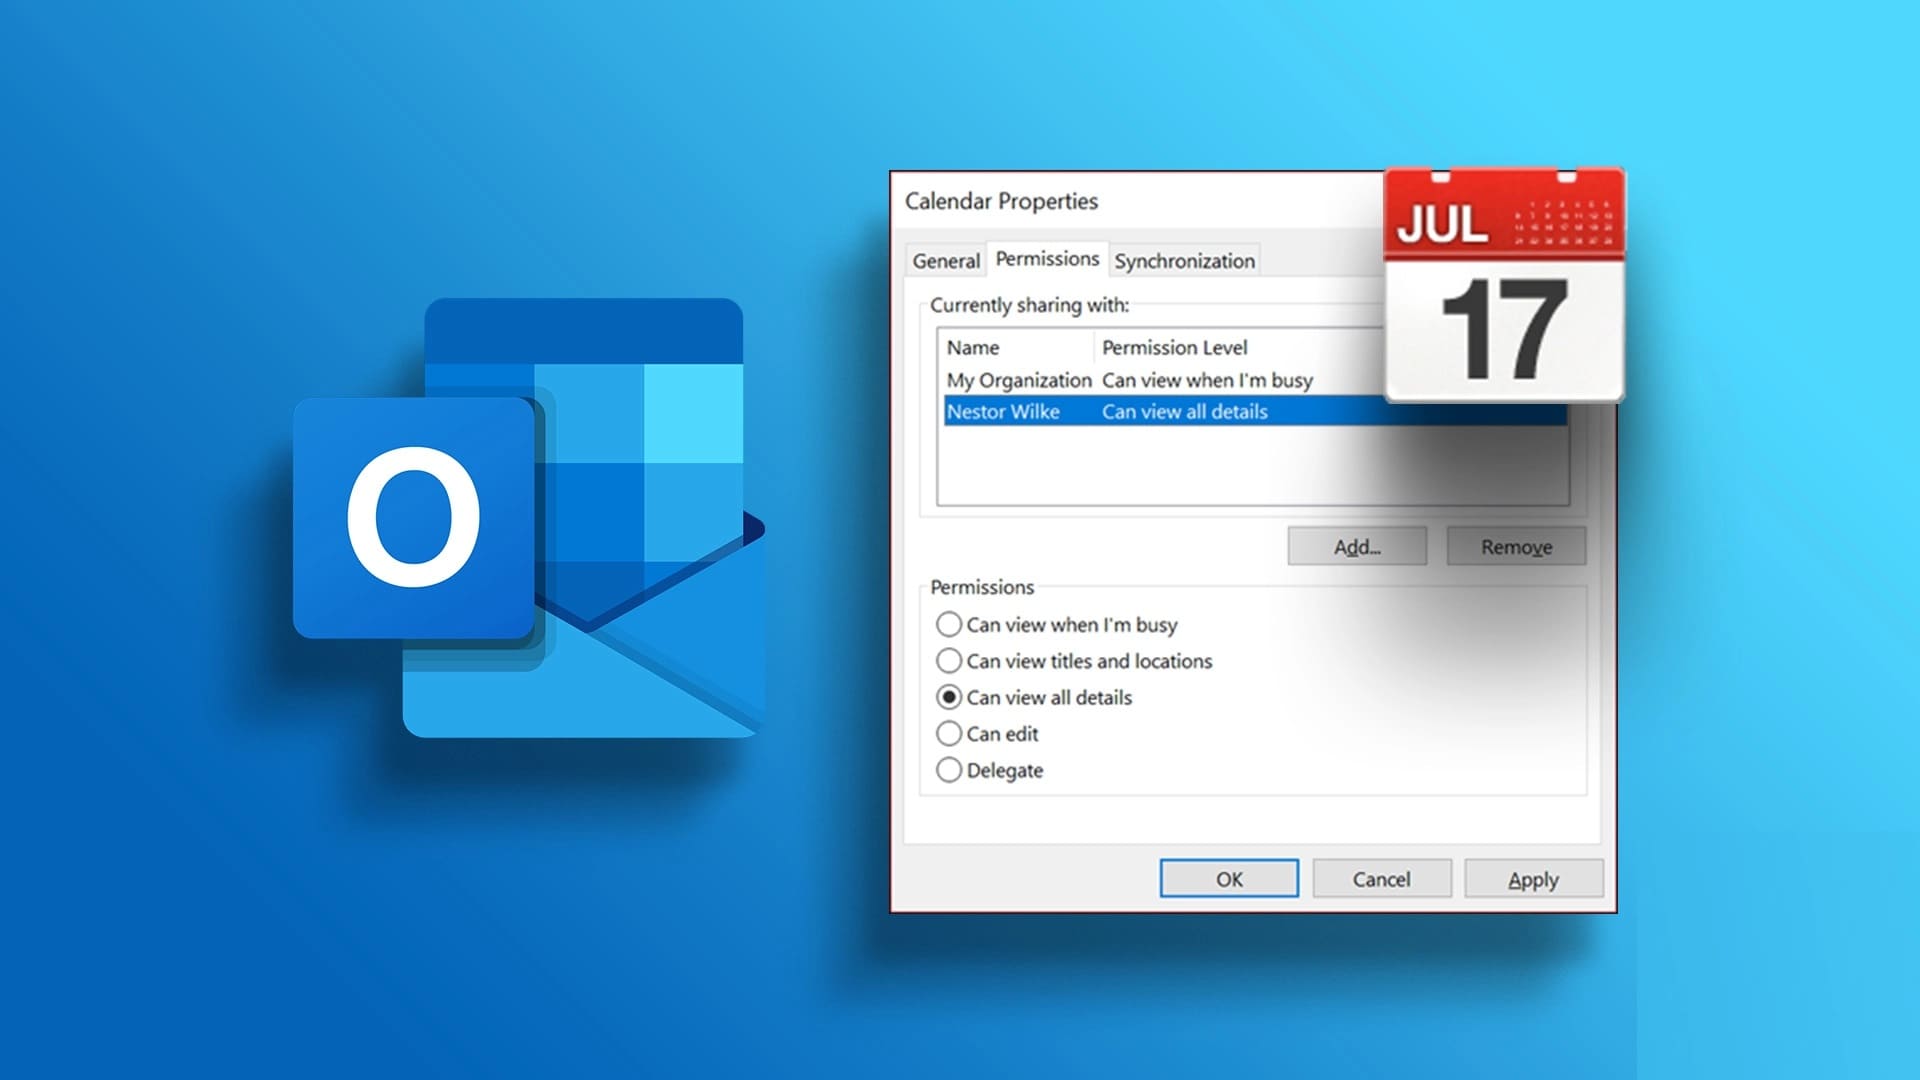Select the Nestor Wilke entry

(1003, 412)
